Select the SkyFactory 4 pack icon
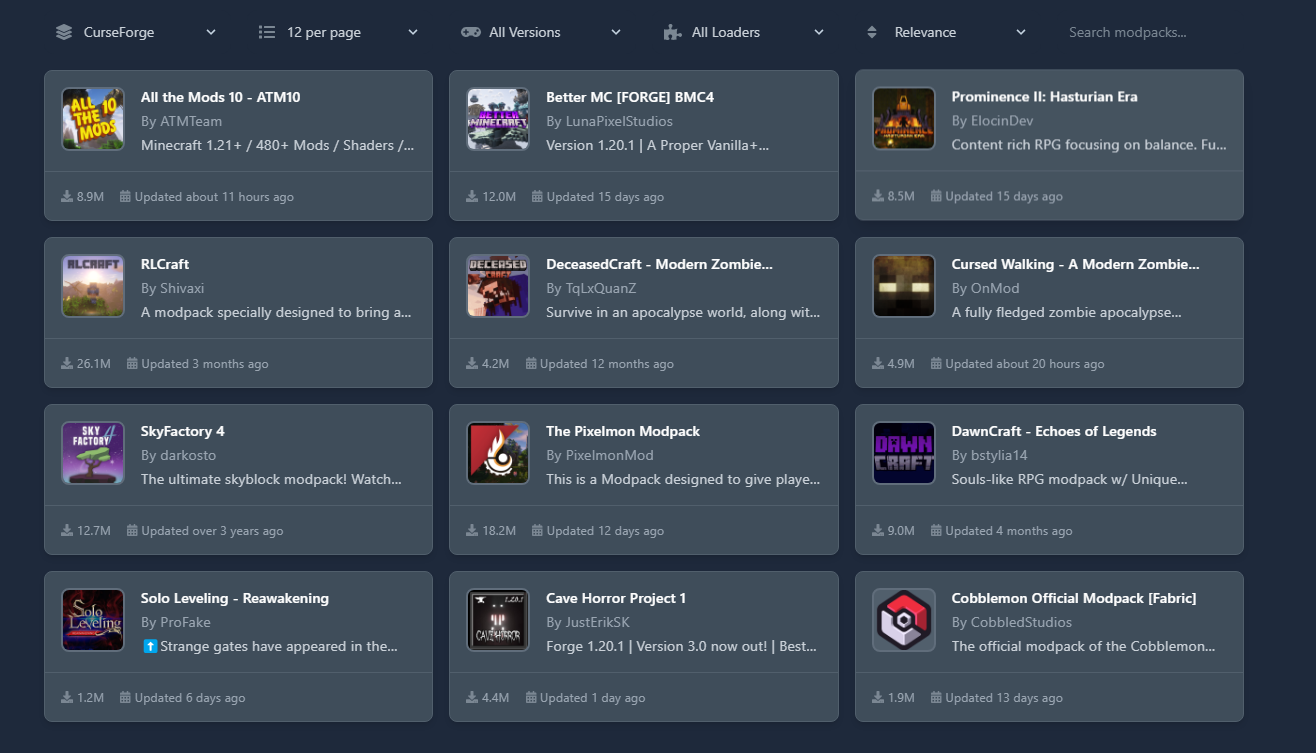Screen dimensions: 1316x753 [x=93, y=453]
